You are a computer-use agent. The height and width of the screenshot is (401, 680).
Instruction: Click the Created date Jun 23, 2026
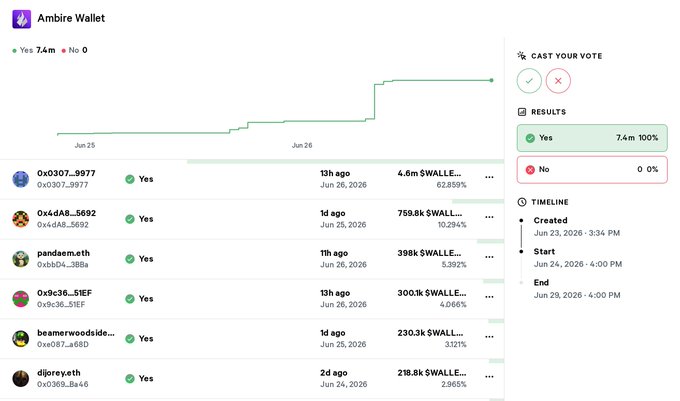(x=577, y=233)
